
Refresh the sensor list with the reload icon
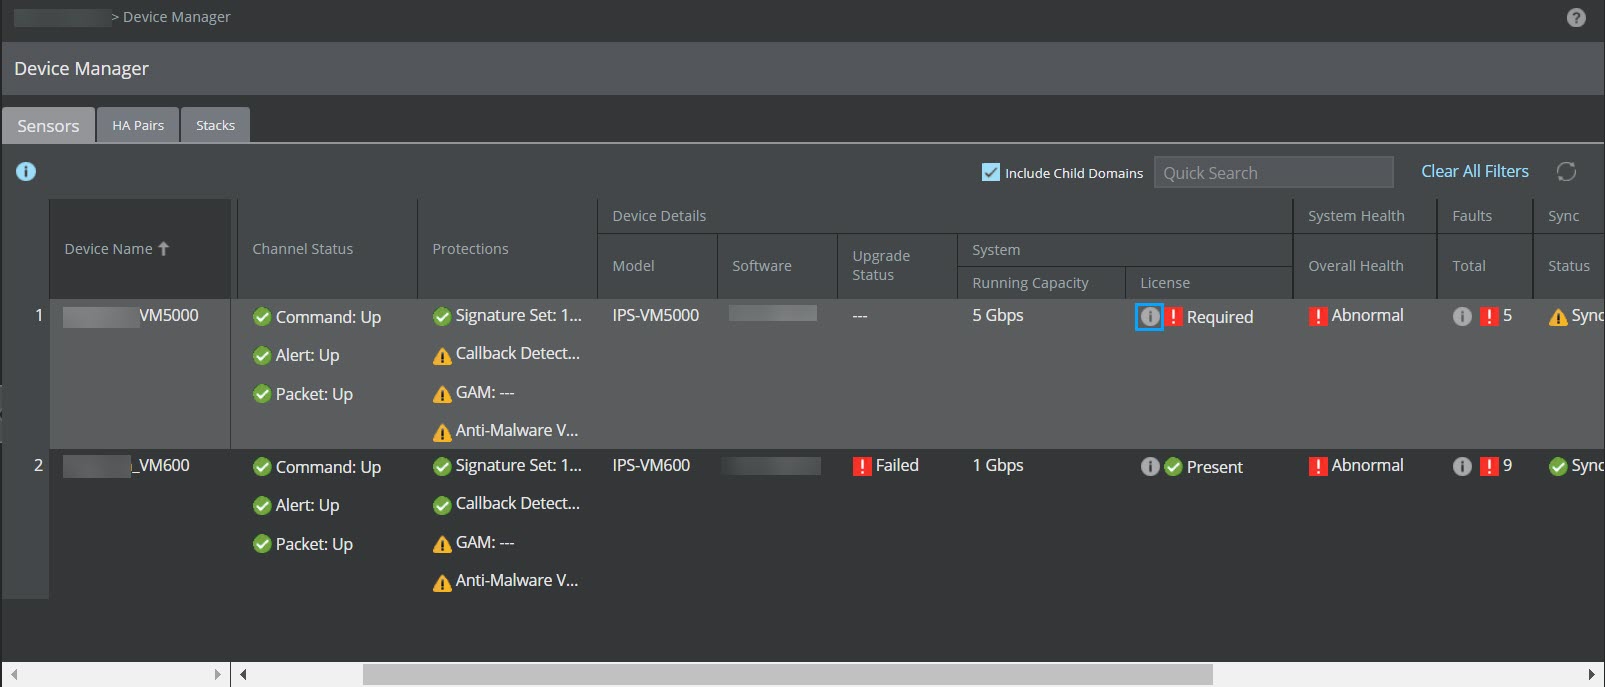pyautogui.click(x=1566, y=172)
